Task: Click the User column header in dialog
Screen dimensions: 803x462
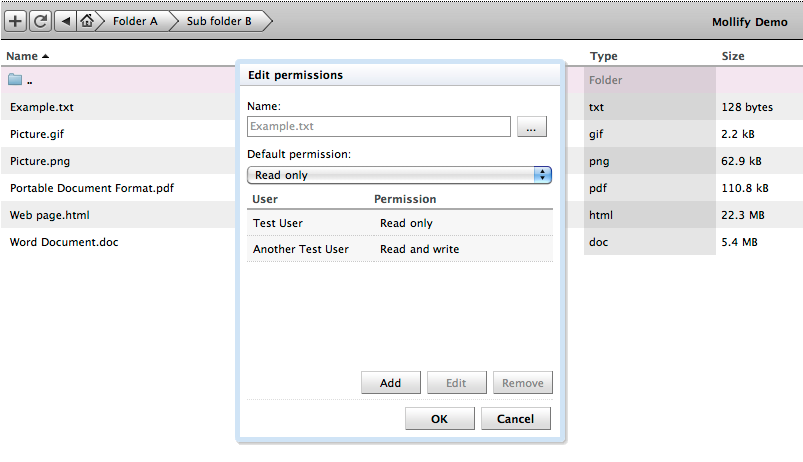Action: pos(265,199)
